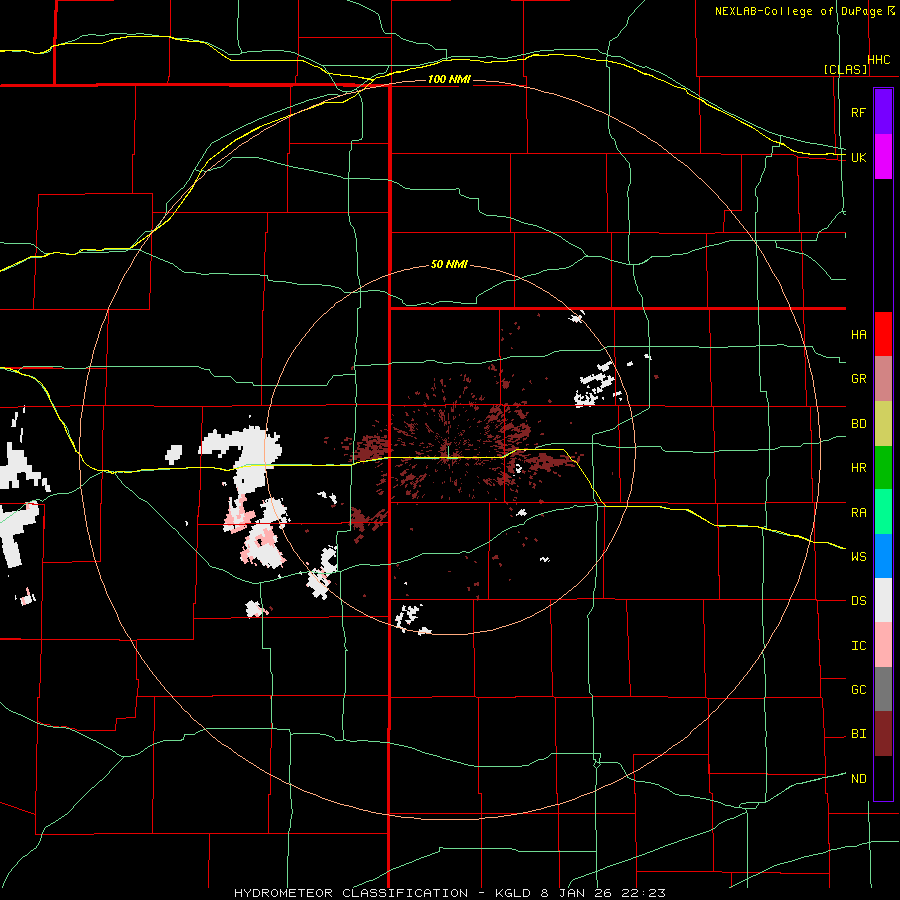The image size is (900, 900).
Task: Click the [CLAS] units label
Action: pos(845,69)
